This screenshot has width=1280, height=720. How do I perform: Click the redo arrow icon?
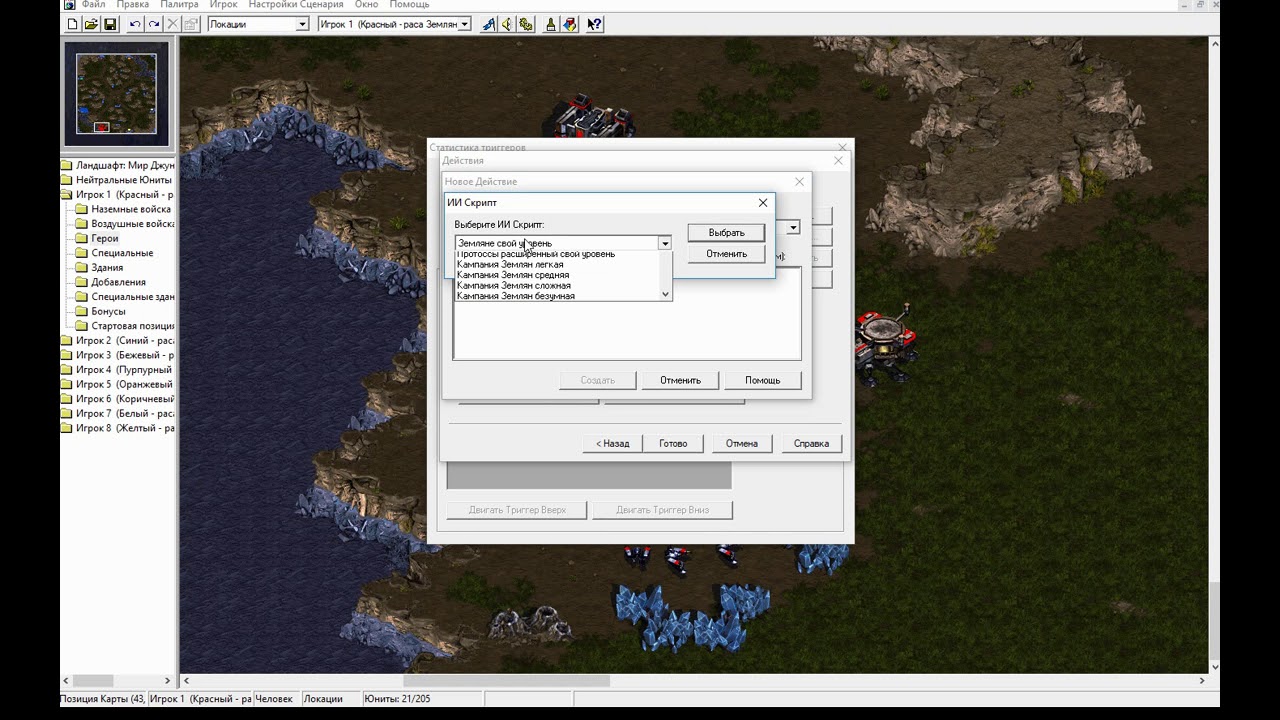click(154, 24)
